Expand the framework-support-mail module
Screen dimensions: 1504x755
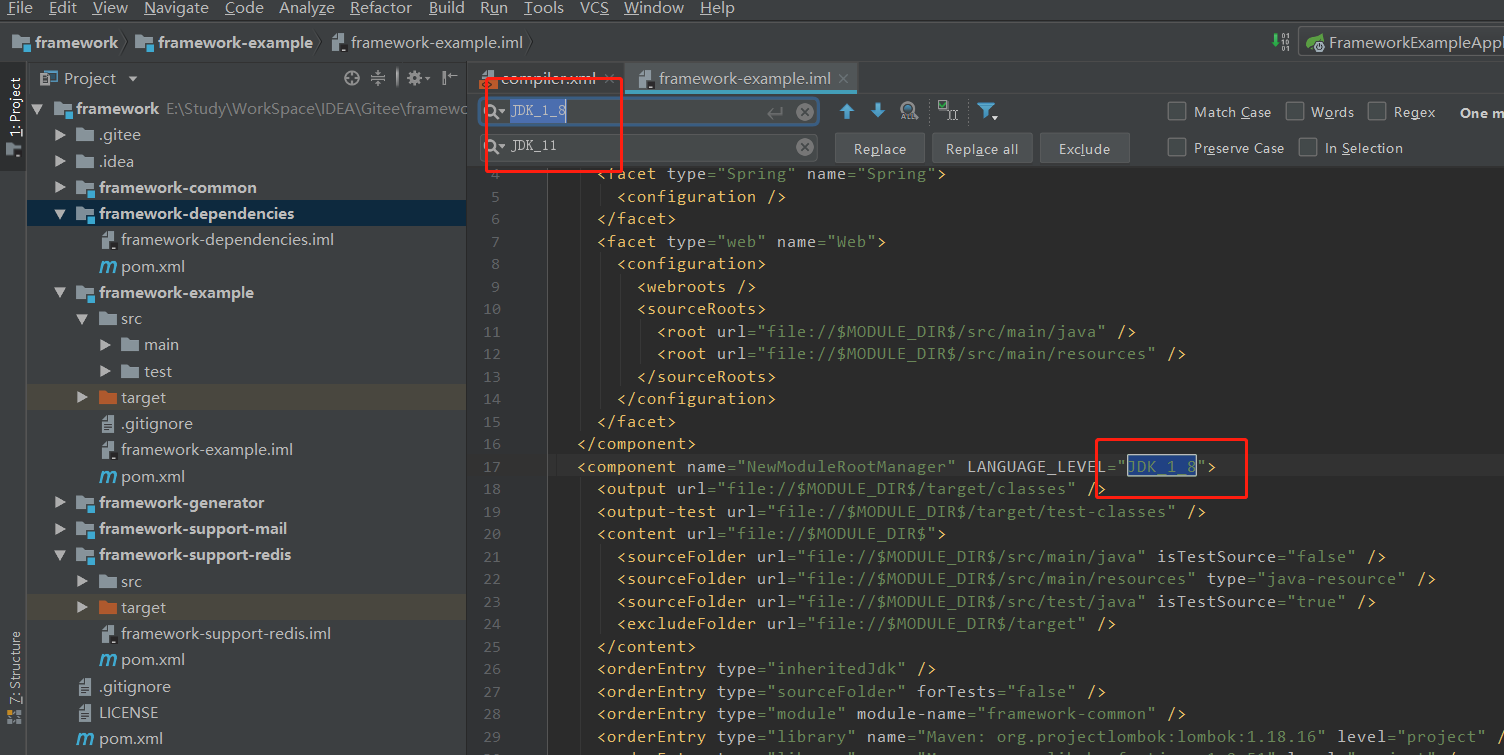click(60, 528)
